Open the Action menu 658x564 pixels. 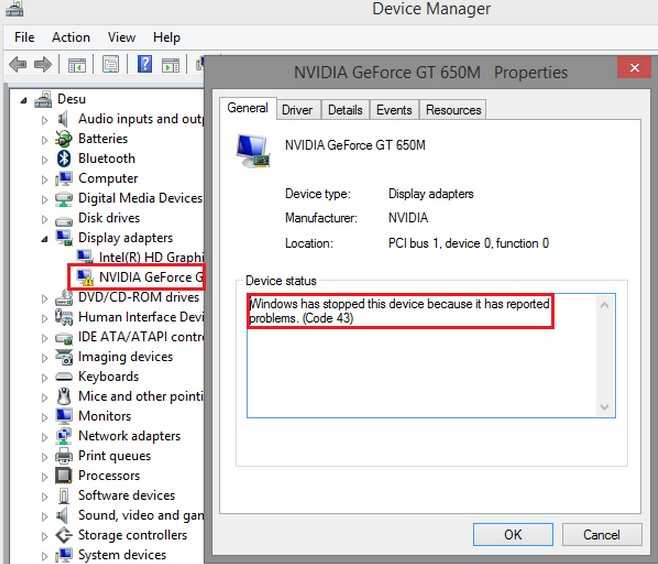[x=71, y=37]
